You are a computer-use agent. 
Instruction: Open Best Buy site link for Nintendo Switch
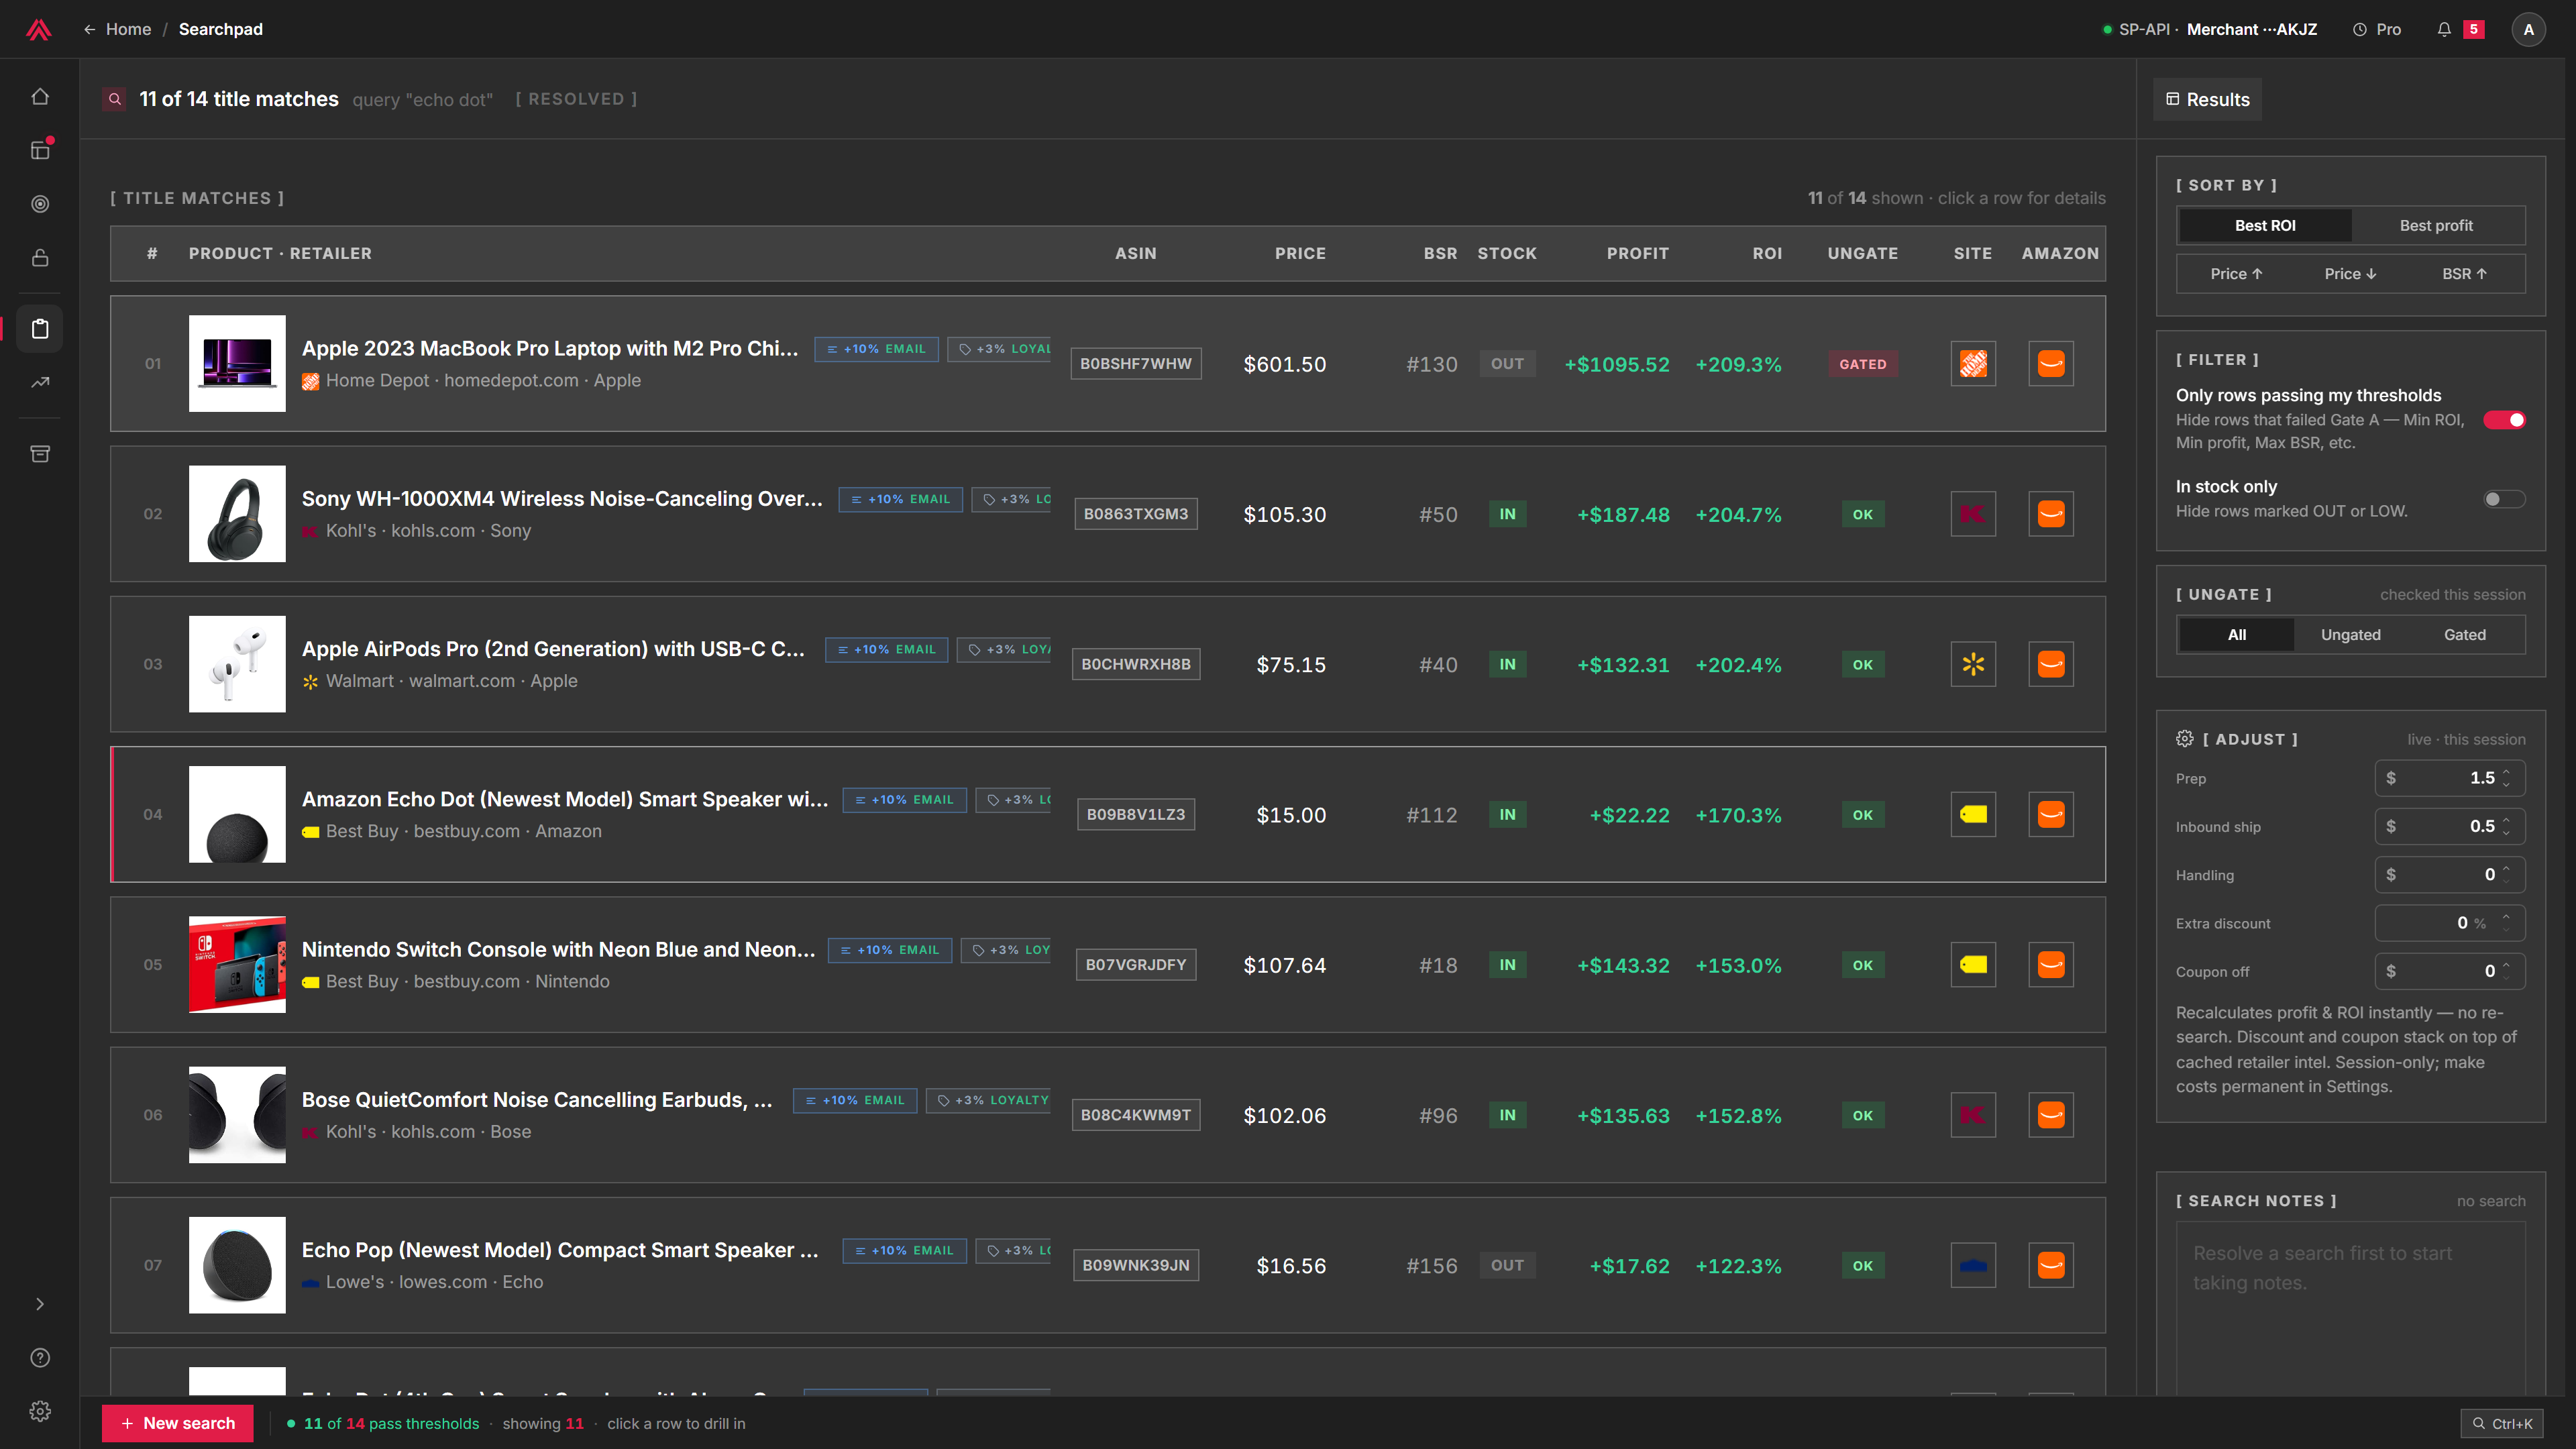pyautogui.click(x=1973, y=965)
